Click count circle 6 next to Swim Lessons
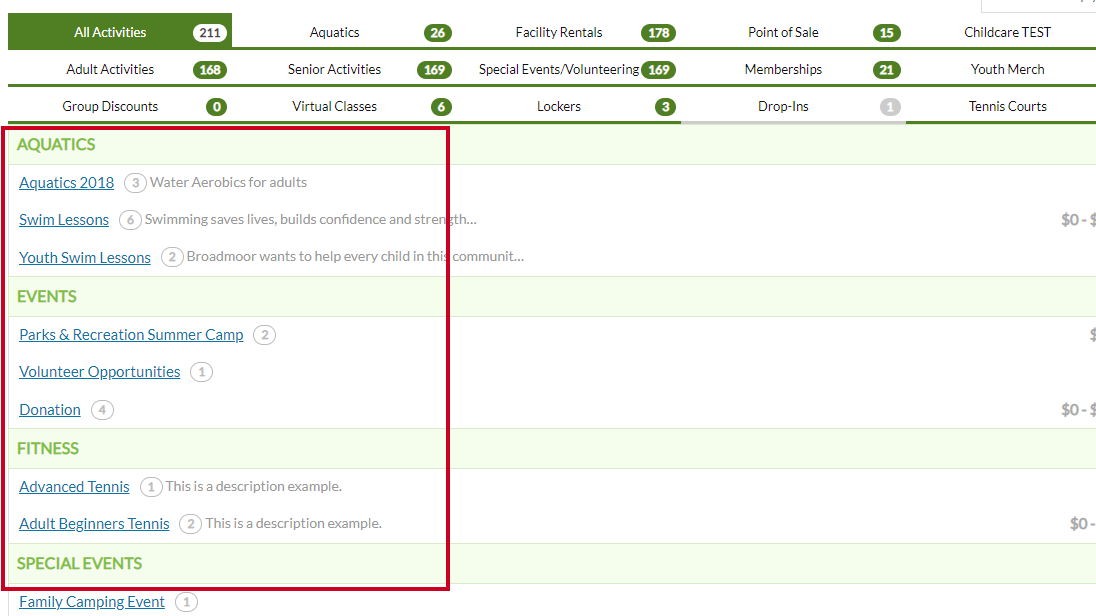This screenshot has width=1096, height=616. click(130, 220)
